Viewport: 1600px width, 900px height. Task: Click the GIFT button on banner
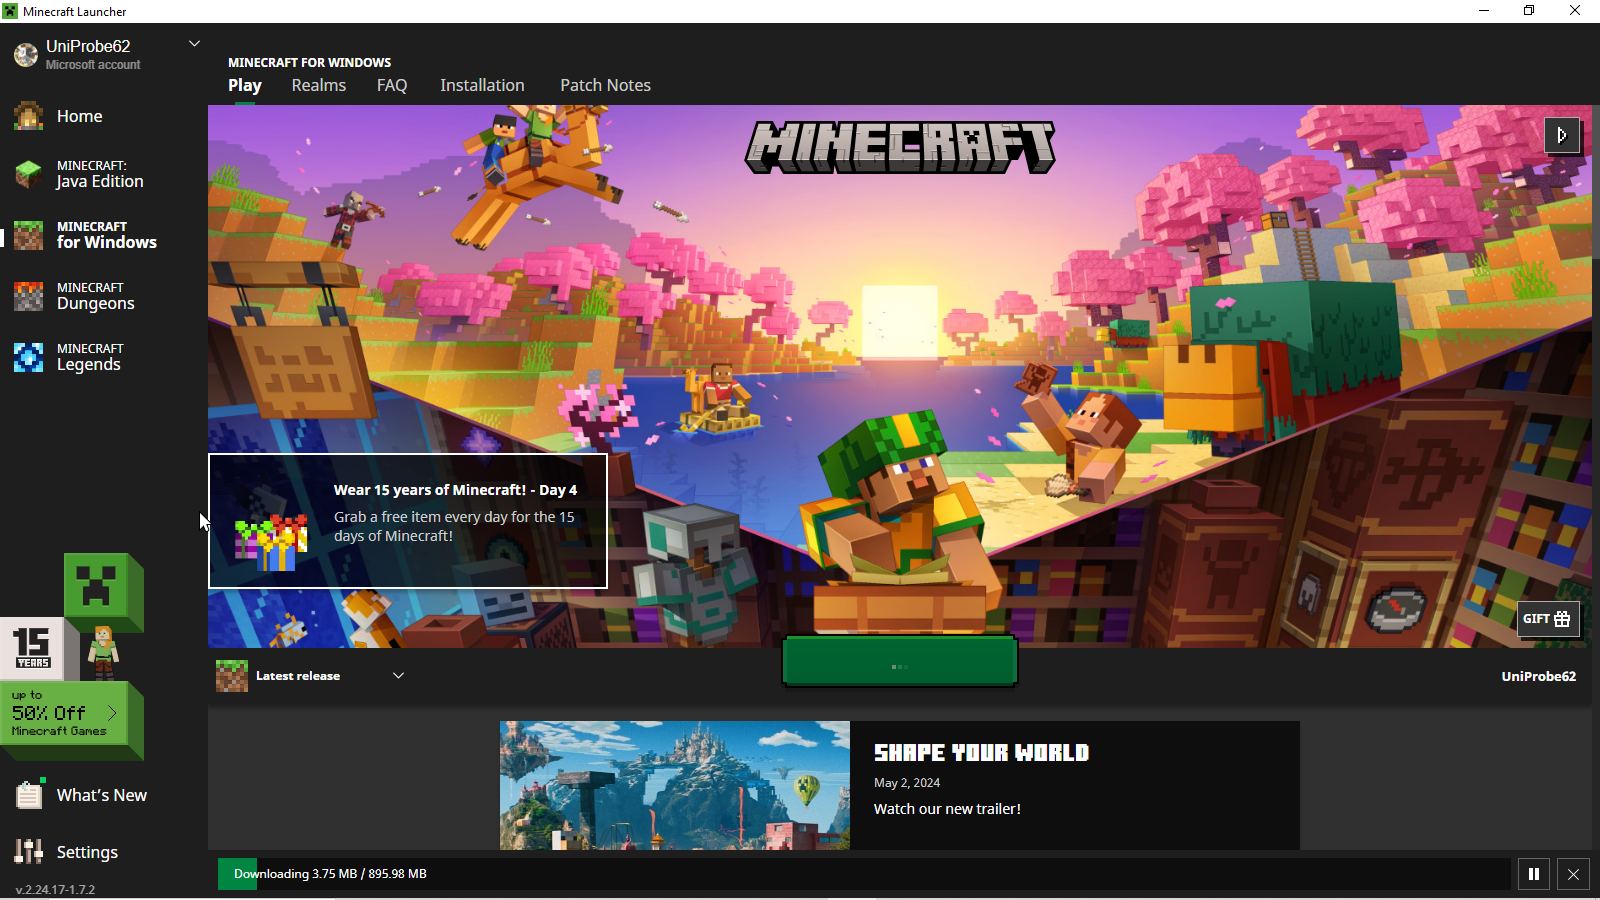(x=1547, y=619)
